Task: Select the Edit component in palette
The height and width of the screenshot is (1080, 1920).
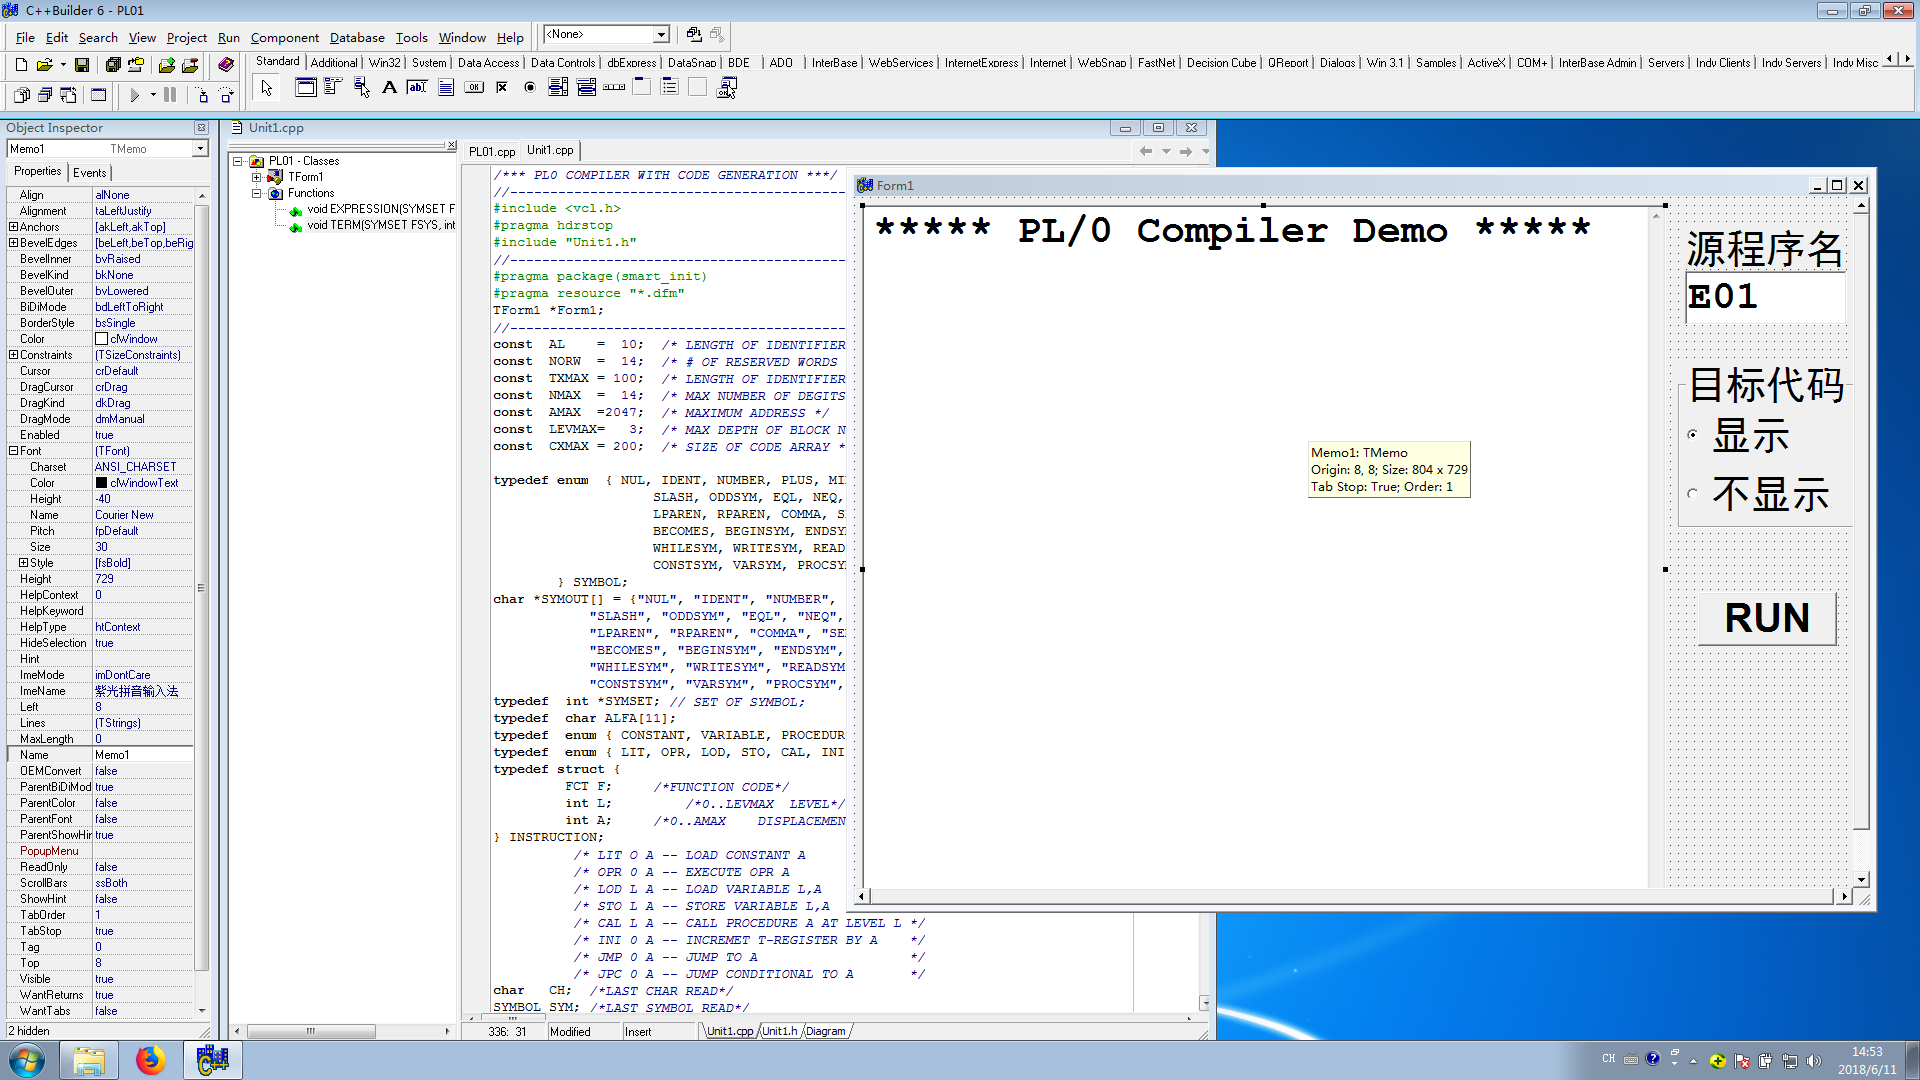Action: tap(417, 88)
